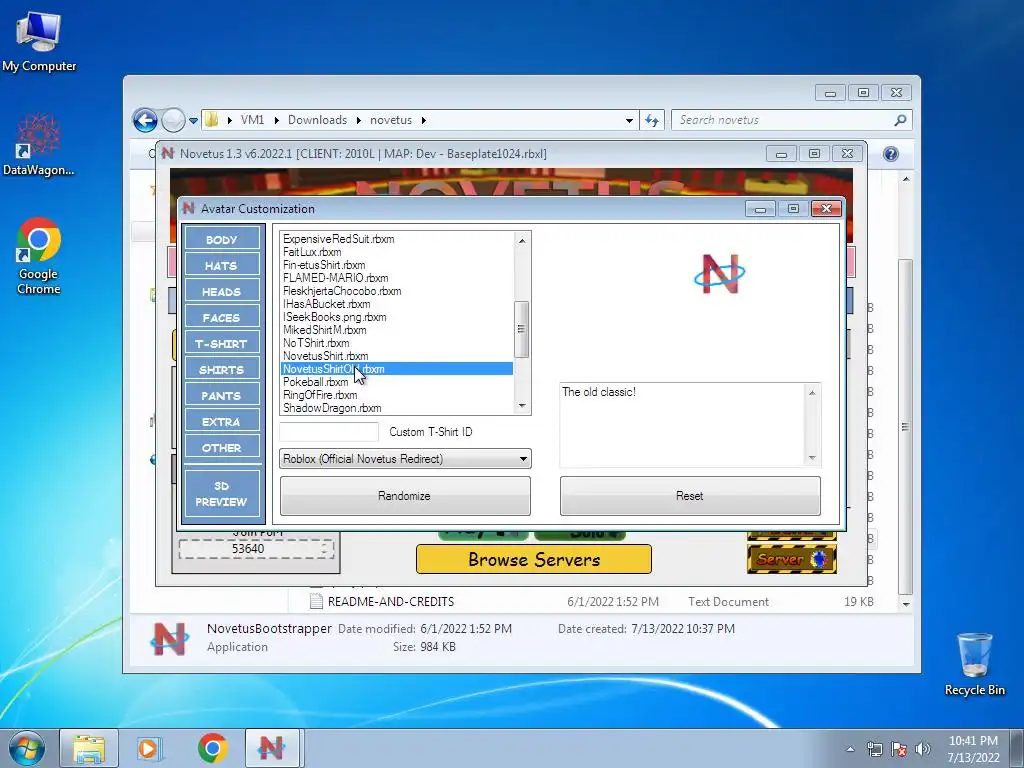This screenshot has height=768, width=1024.
Task: Click the T-shirt list scrollbar thumb
Action: coord(522,329)
